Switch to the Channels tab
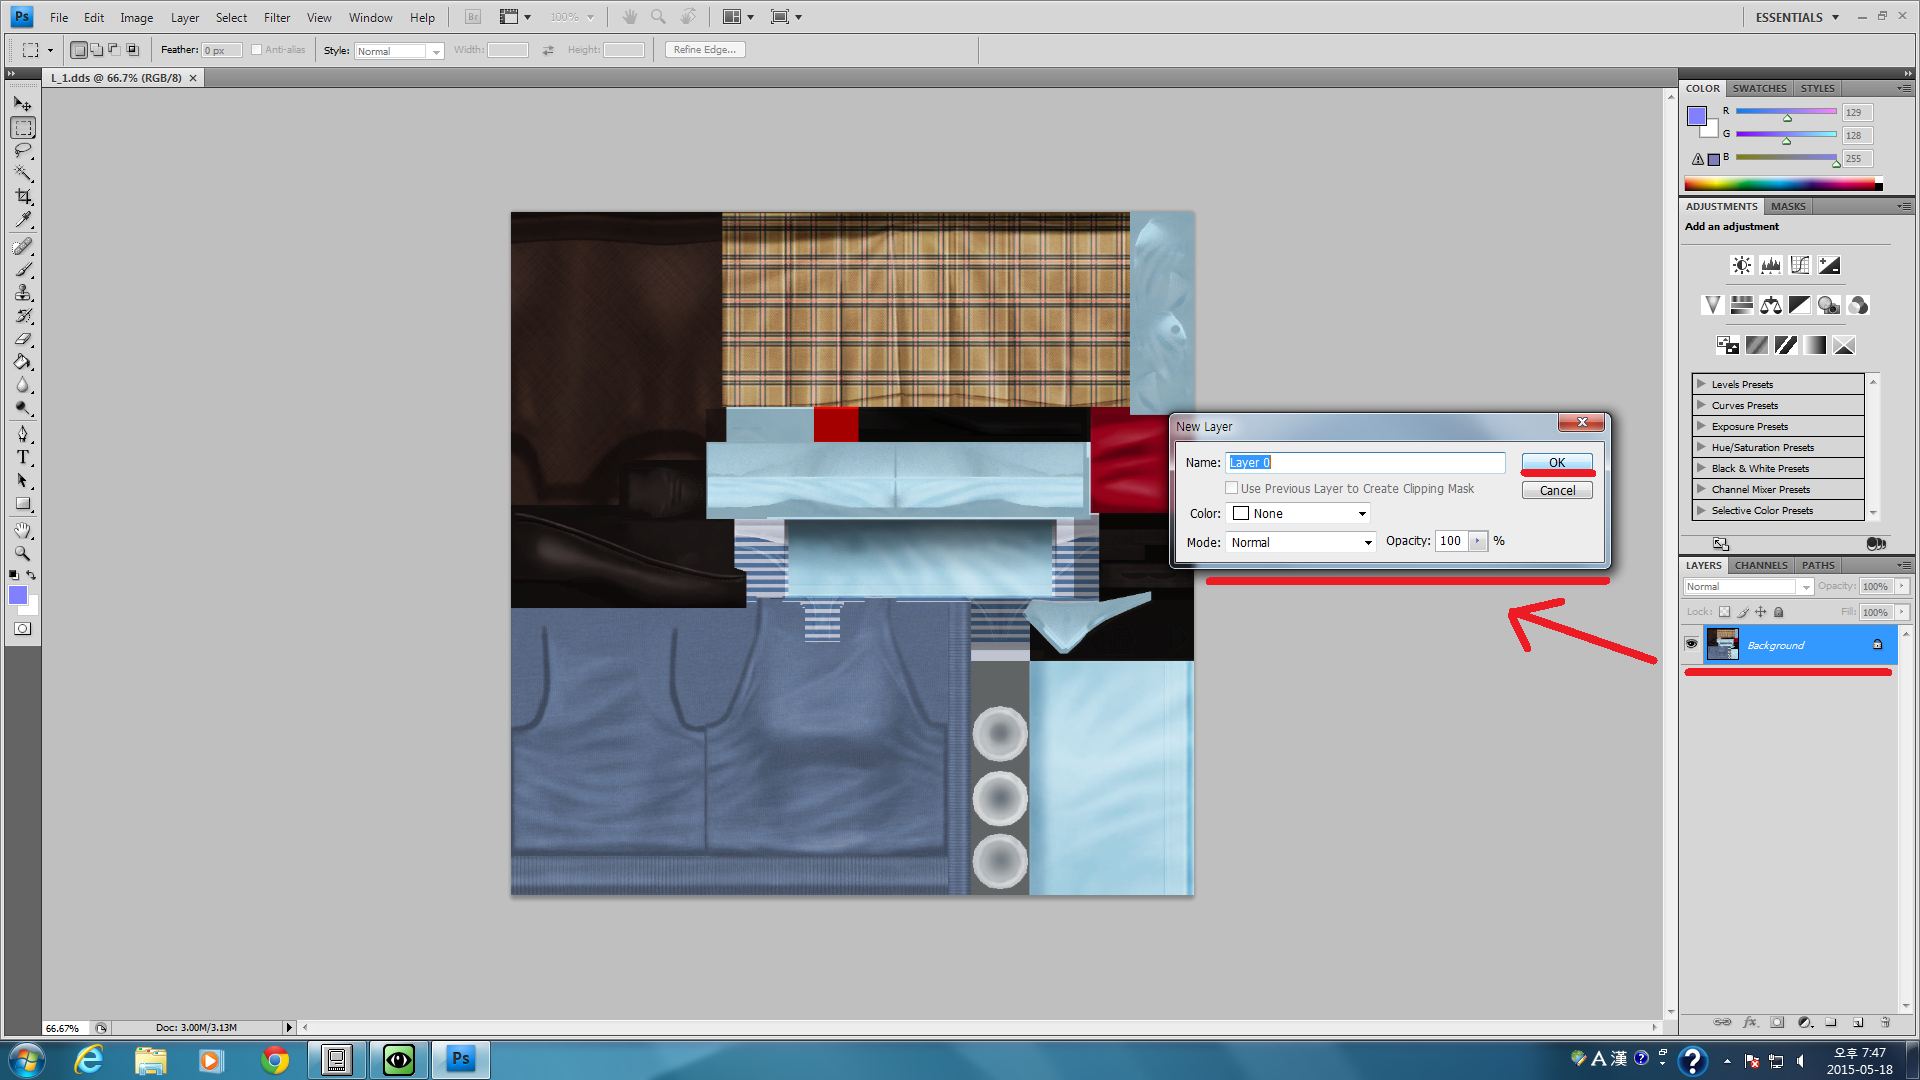1920x1080 pixels. (1761, 565)
